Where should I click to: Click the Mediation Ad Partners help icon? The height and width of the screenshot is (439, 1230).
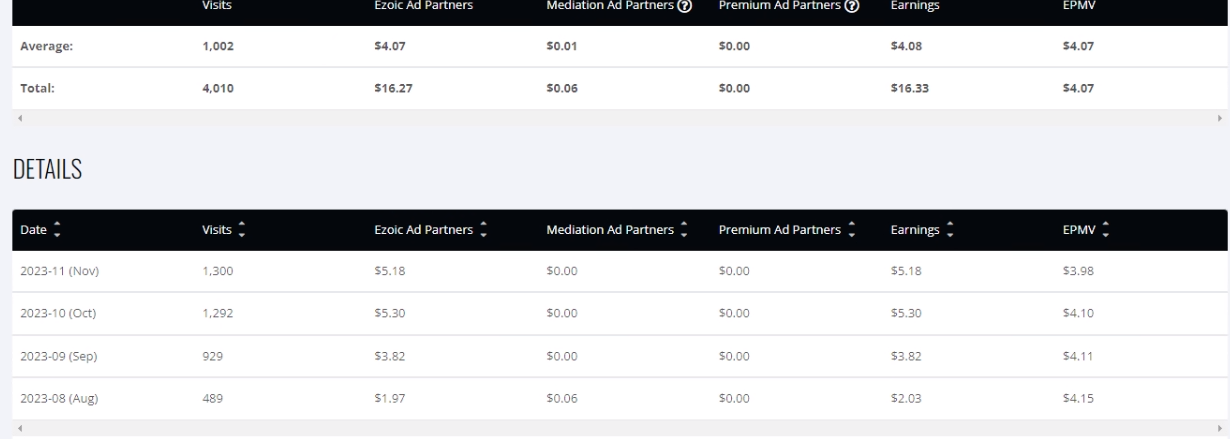tap(687, 5)
